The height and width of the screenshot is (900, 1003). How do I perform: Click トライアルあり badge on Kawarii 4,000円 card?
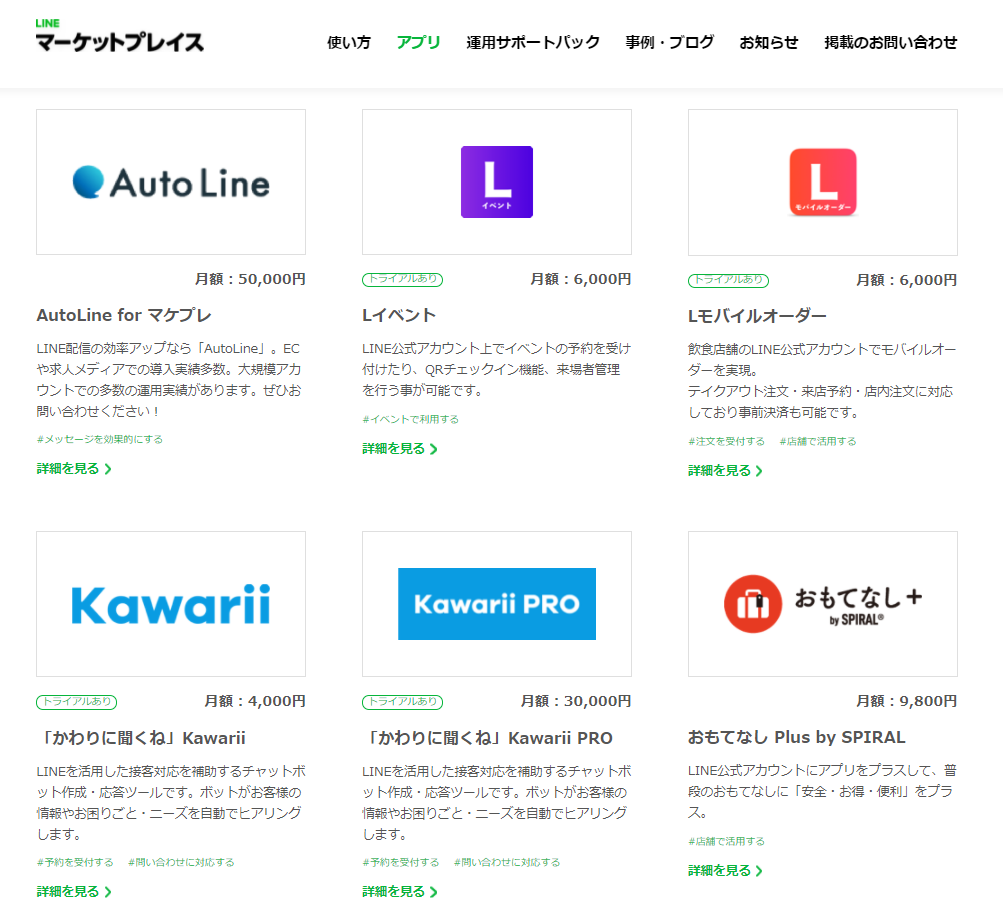coord(77,702)
